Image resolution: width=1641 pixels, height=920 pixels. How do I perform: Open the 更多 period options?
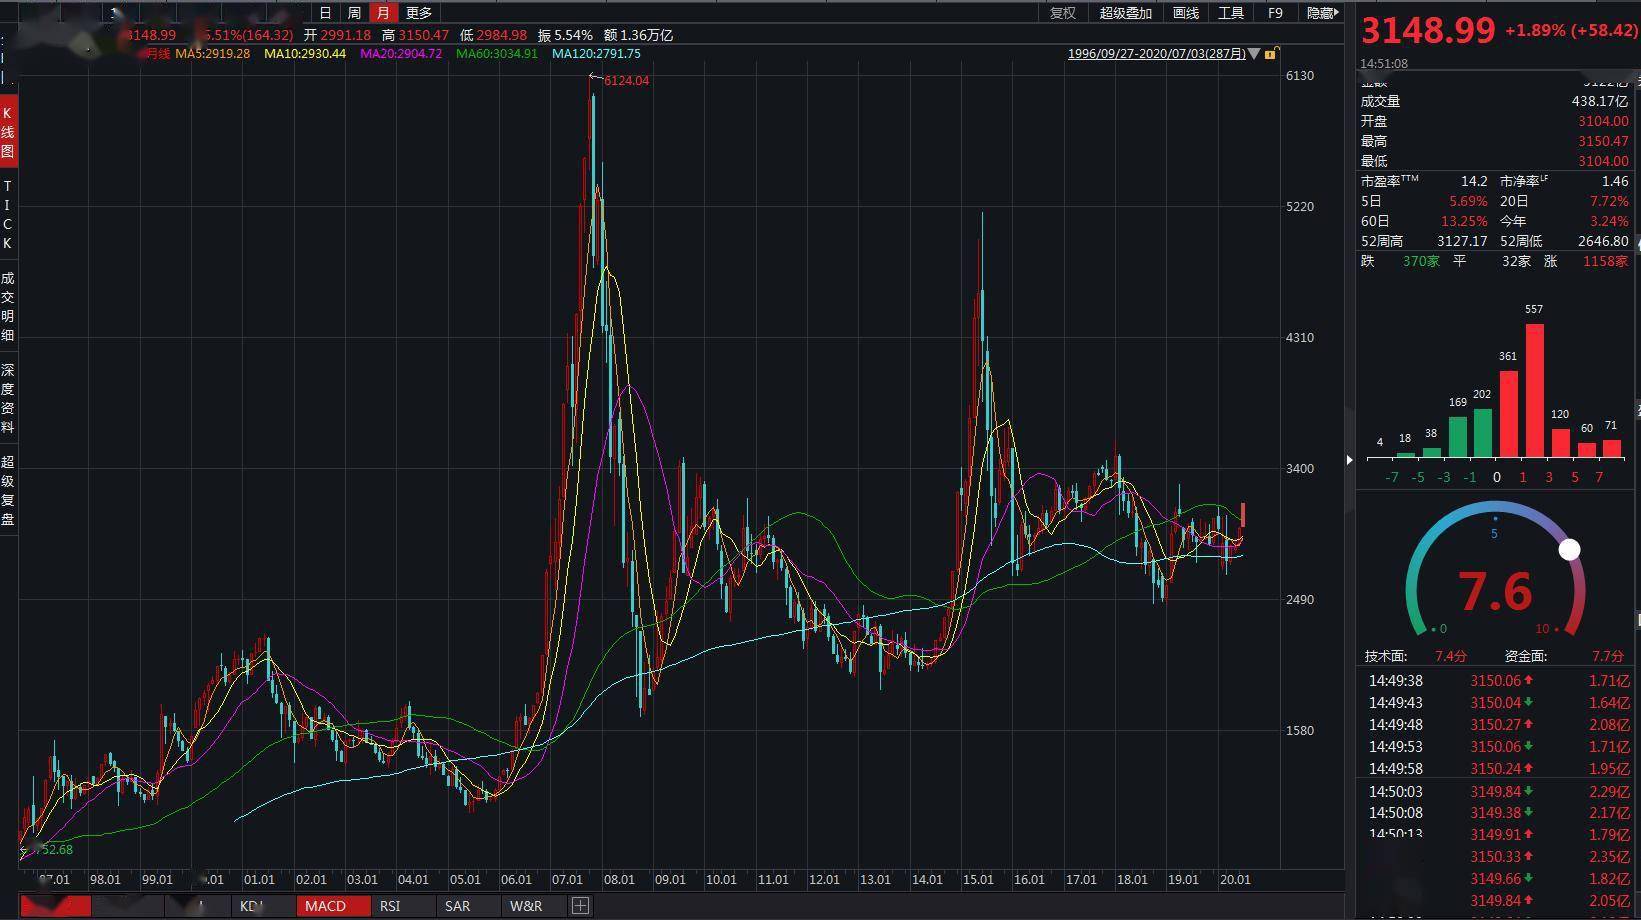tap(419, 13)
